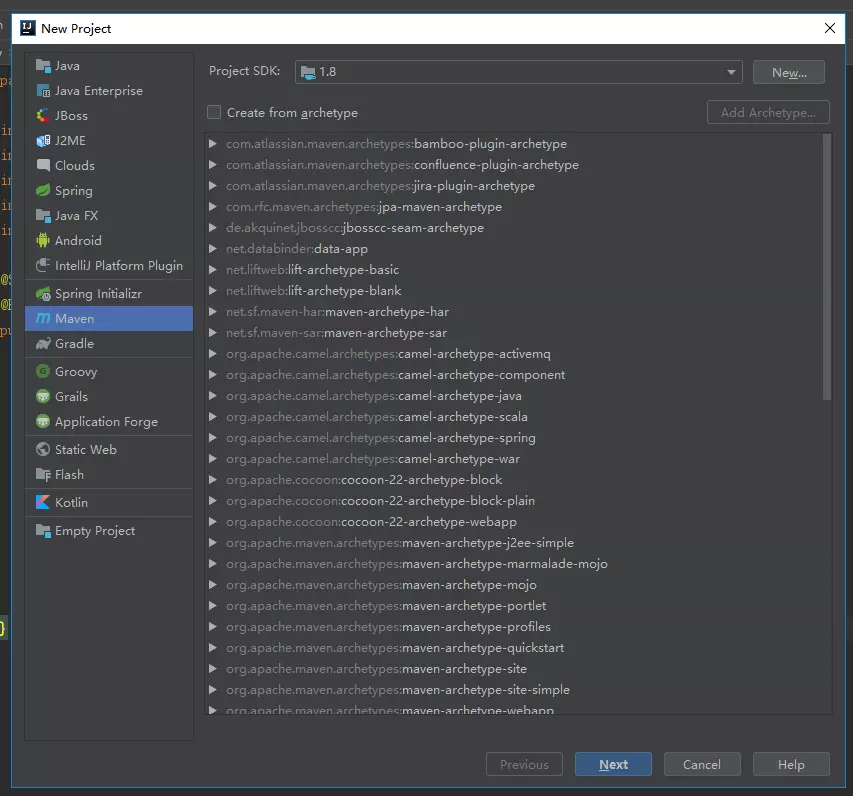Click the J2ME icon

[43, 141]
